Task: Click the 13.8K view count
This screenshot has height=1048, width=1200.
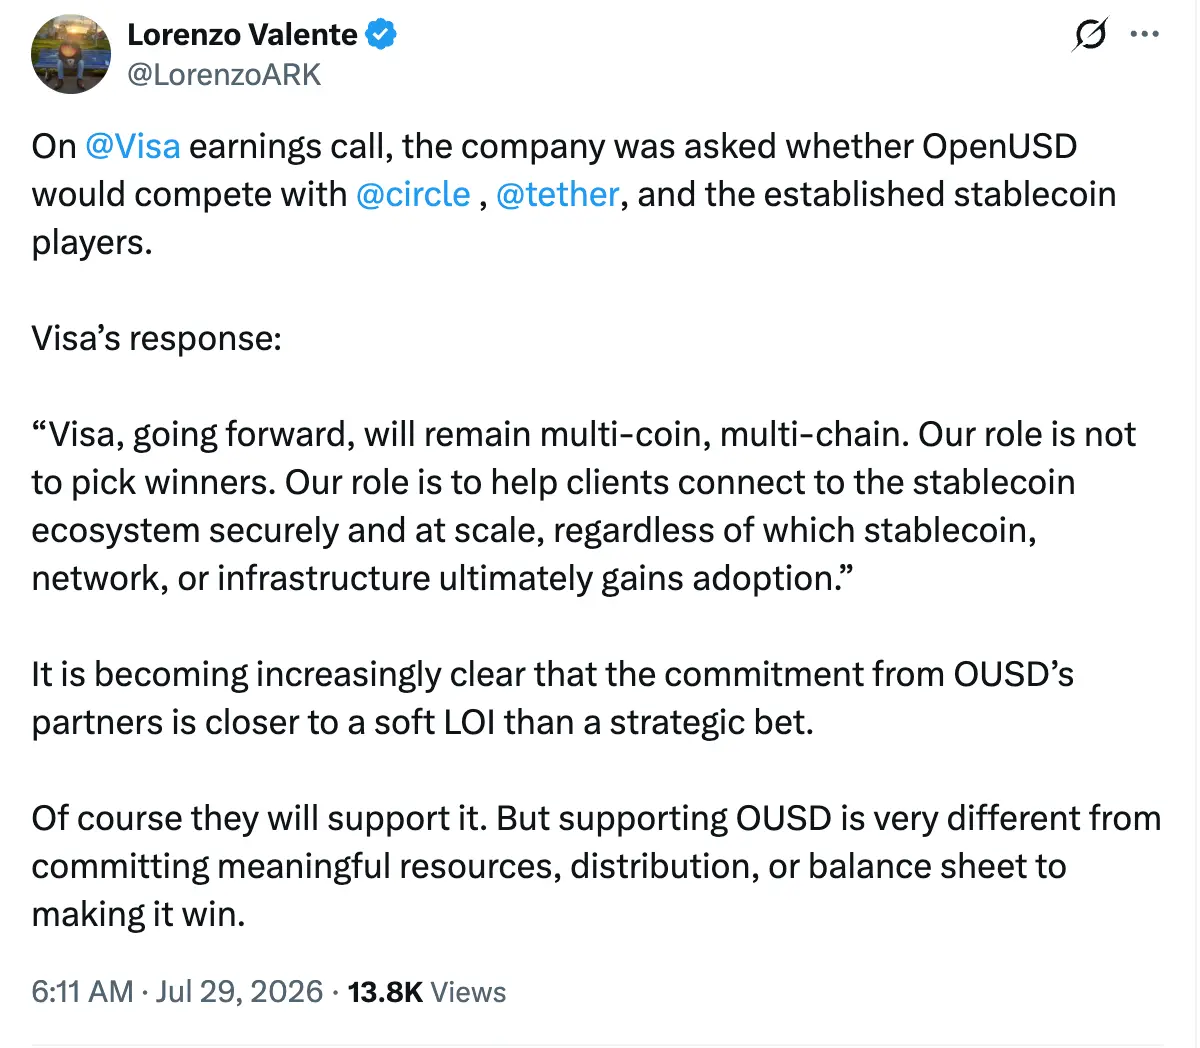Action: (385, 992)
